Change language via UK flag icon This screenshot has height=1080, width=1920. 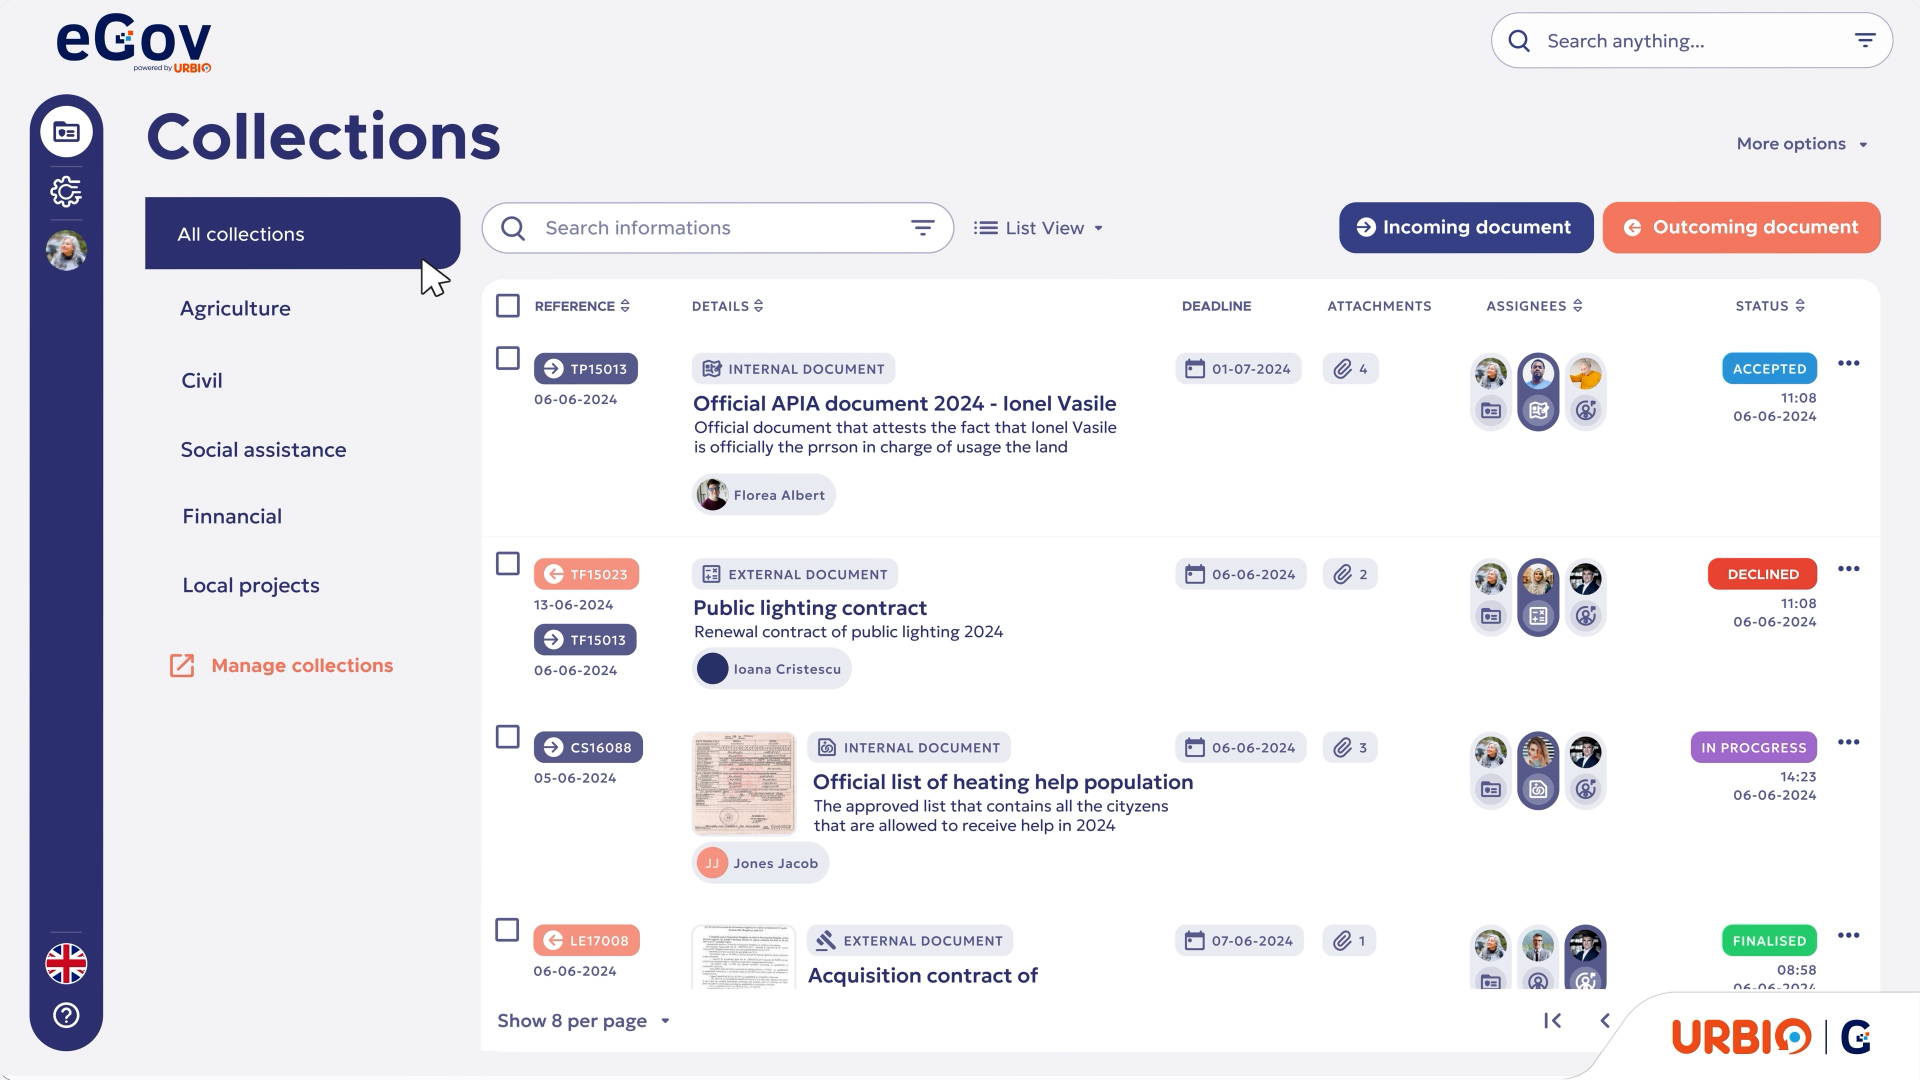coord(66,964)
